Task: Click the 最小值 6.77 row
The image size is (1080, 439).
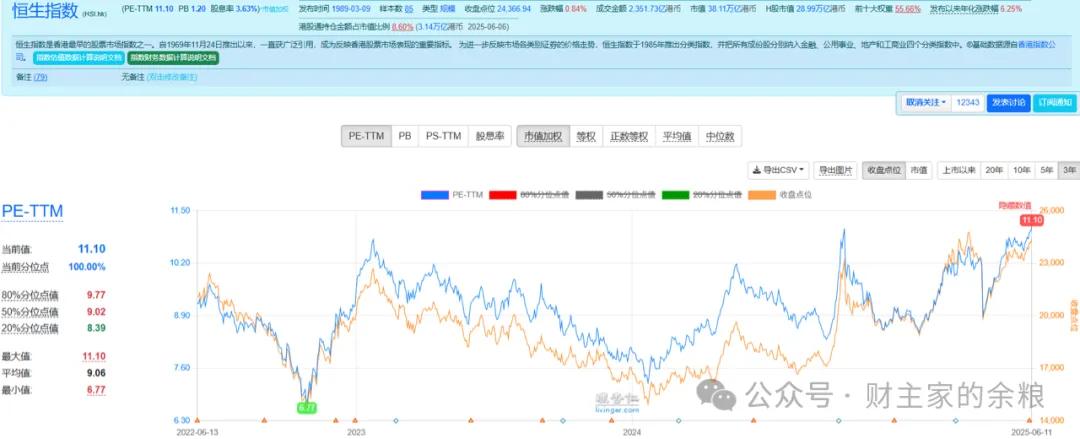Action: pyautogui.click(x=54, y=390)
